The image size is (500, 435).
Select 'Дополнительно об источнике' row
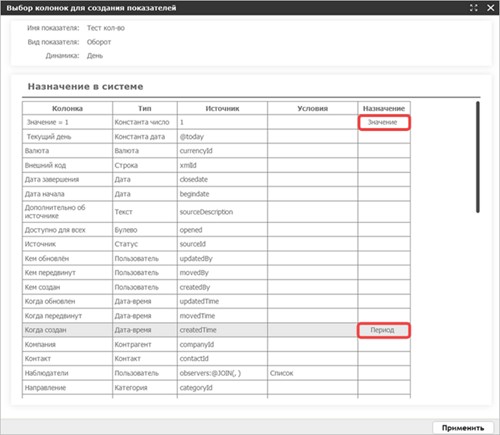pyautogui.click(x=216, y=212)
